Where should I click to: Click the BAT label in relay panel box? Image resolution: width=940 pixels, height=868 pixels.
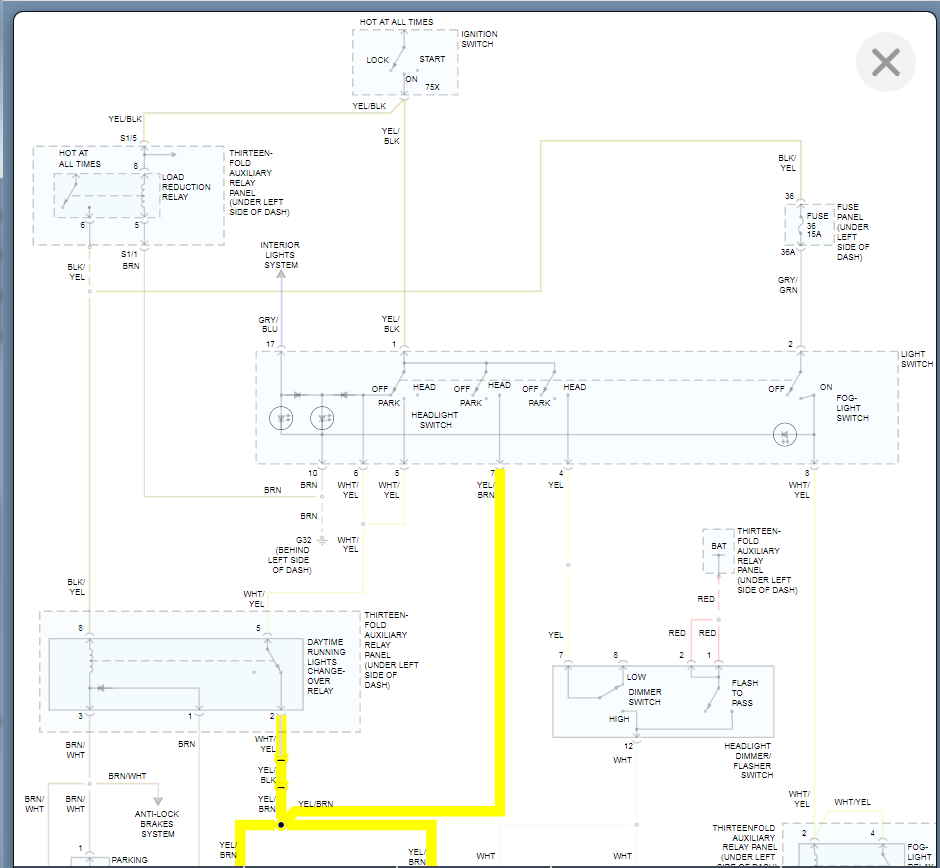tap(718, 545)
